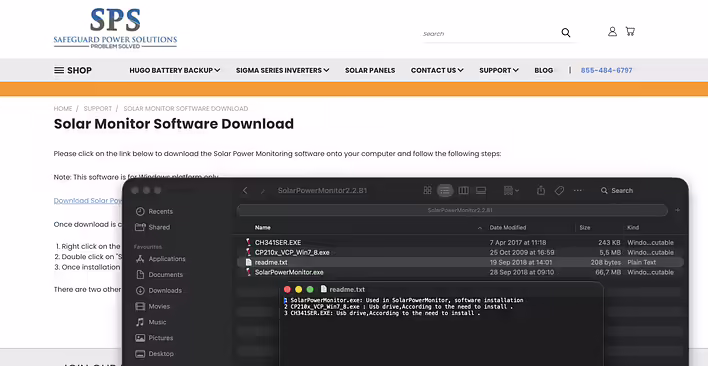This screenshot has width=708, height=366.
Task: Select the readme.txt file row
Action: pyautogui.click(x=460, y=262)
